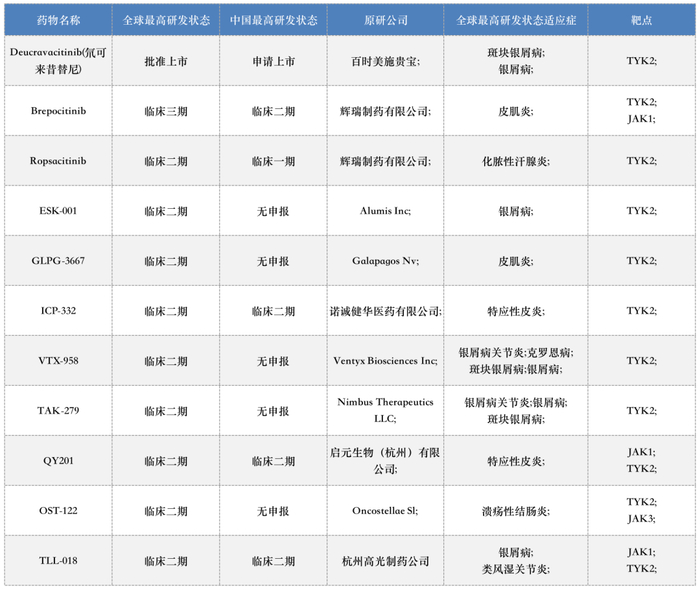This screenshot has width=700, height=590.
Task: Select the 申请上市 status cell
Action: click(x=273, y=61)
